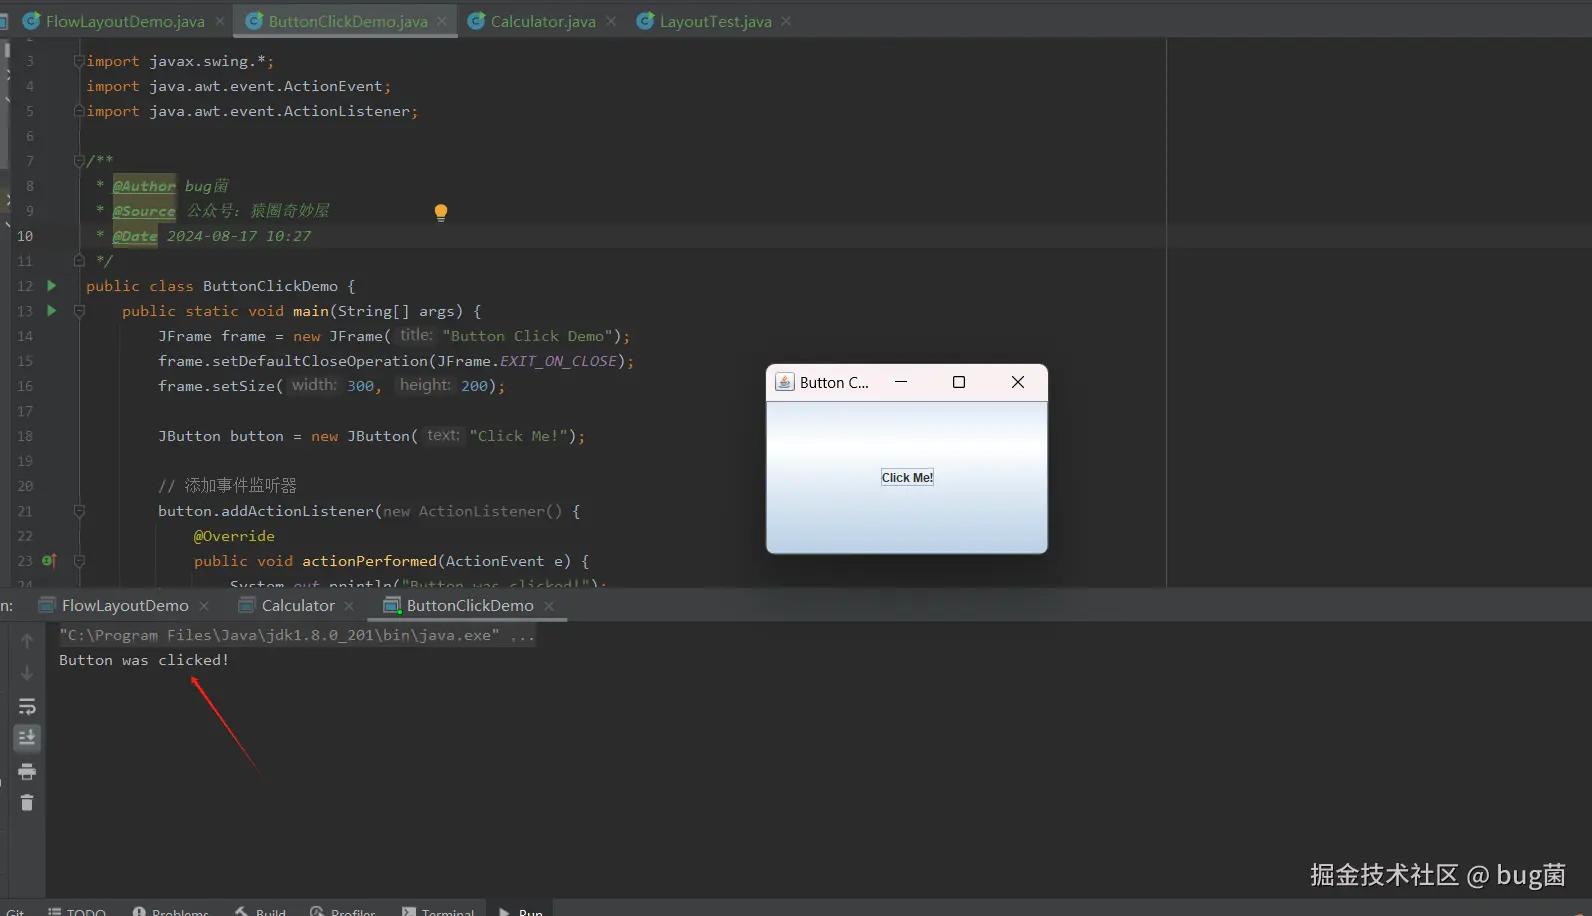
Task: Close the FlowLayoutDemo run tab
Action: (204, 606)
